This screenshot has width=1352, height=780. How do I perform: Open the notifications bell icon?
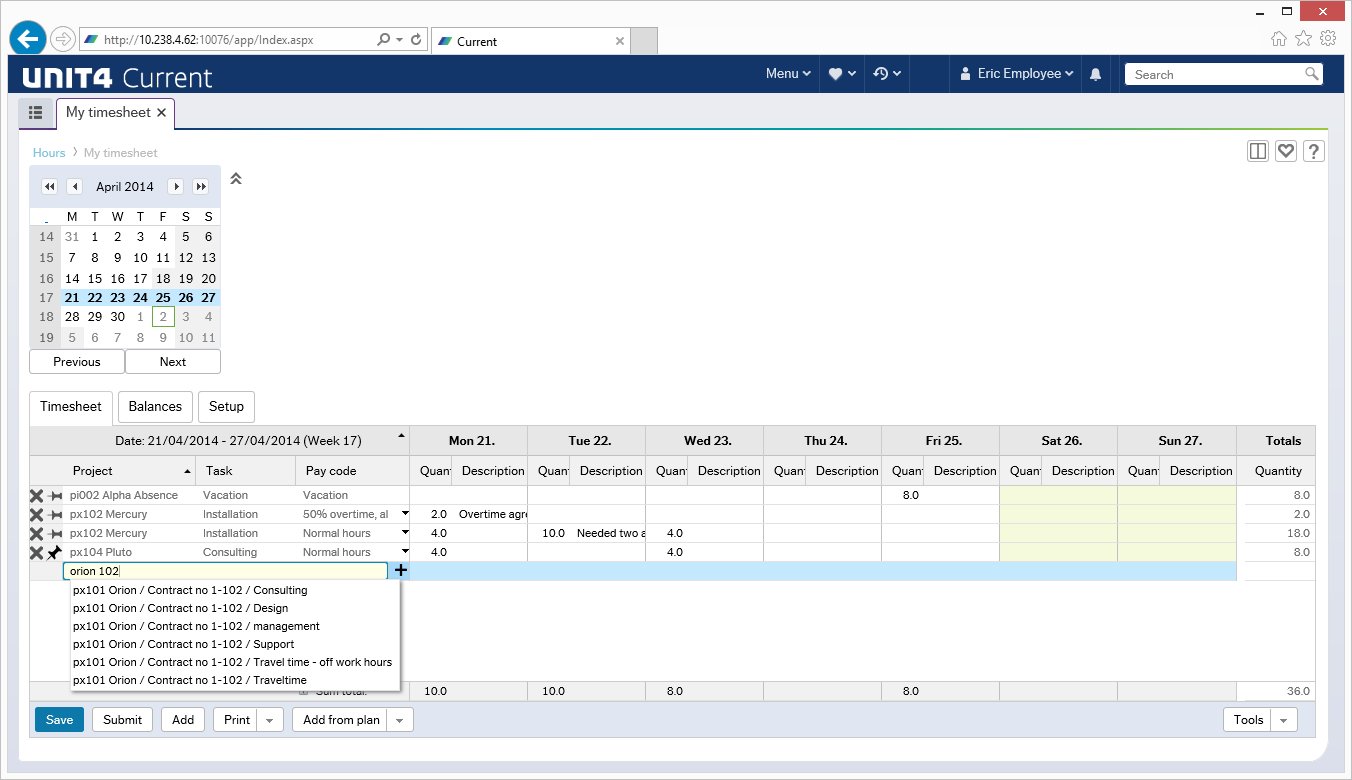1095,73
